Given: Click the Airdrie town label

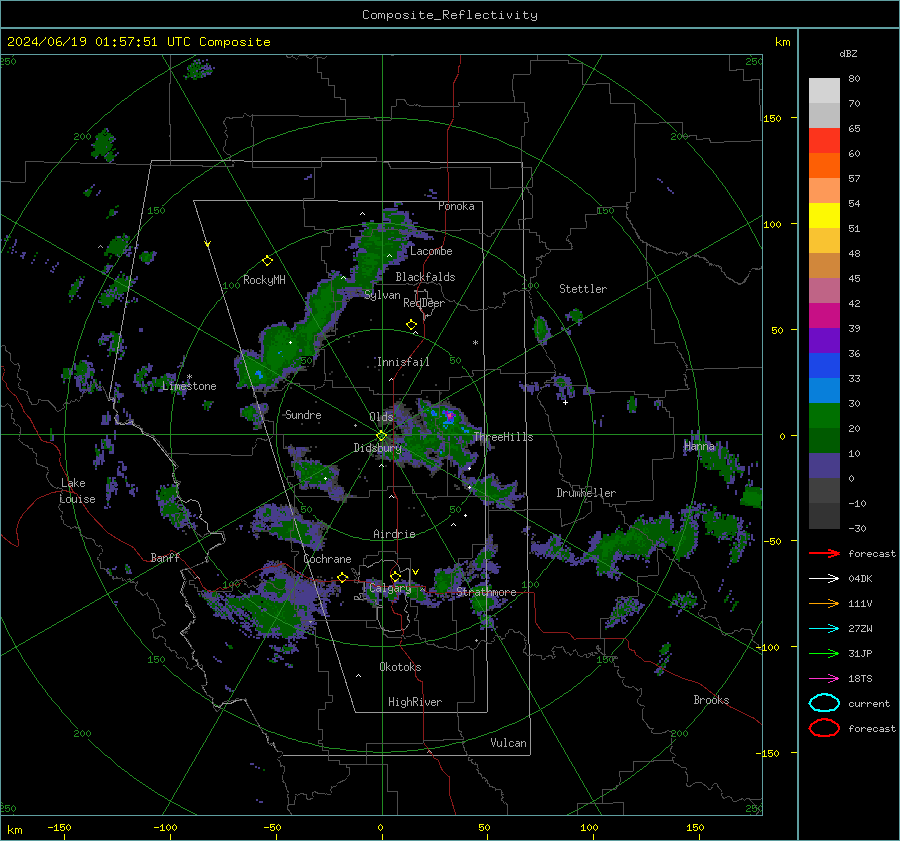Looking at the screenshot, I should [x=394, y=534].
